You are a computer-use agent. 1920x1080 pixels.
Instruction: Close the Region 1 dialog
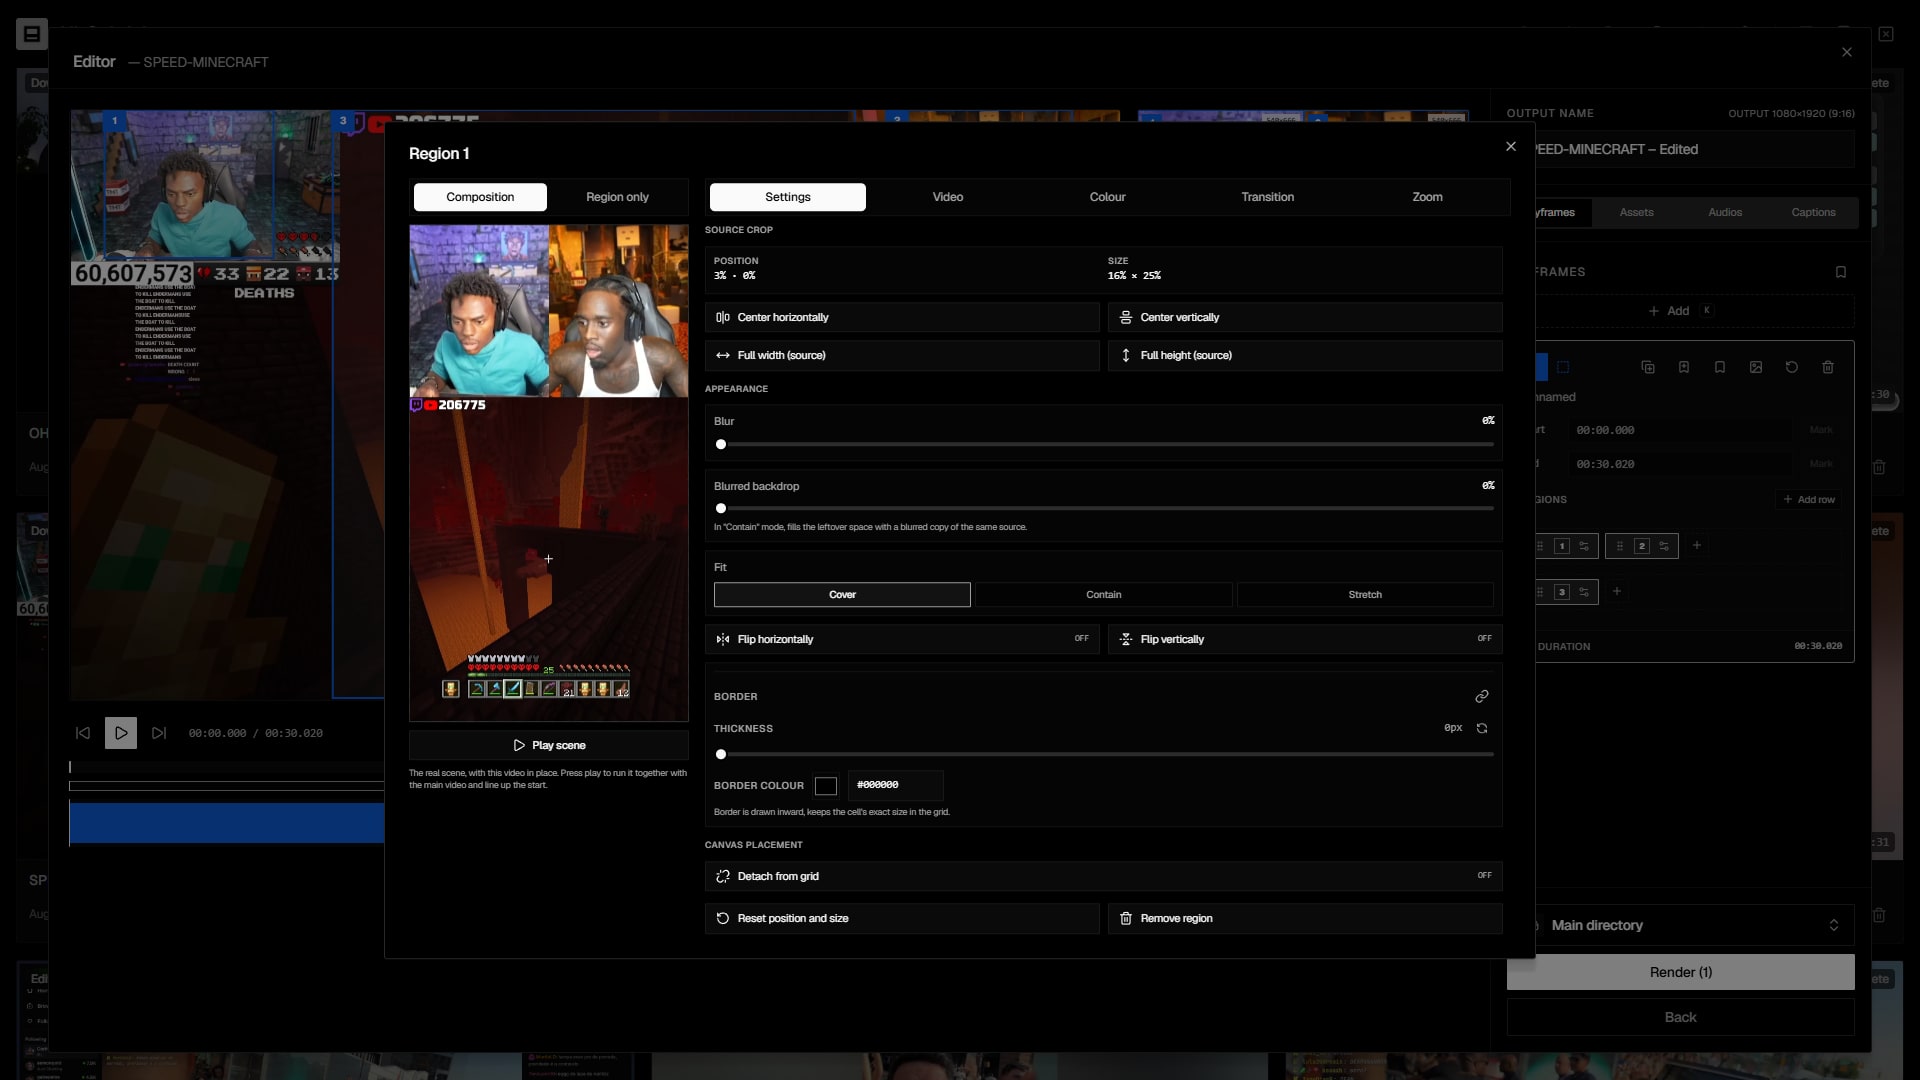tap(1511, 147)
